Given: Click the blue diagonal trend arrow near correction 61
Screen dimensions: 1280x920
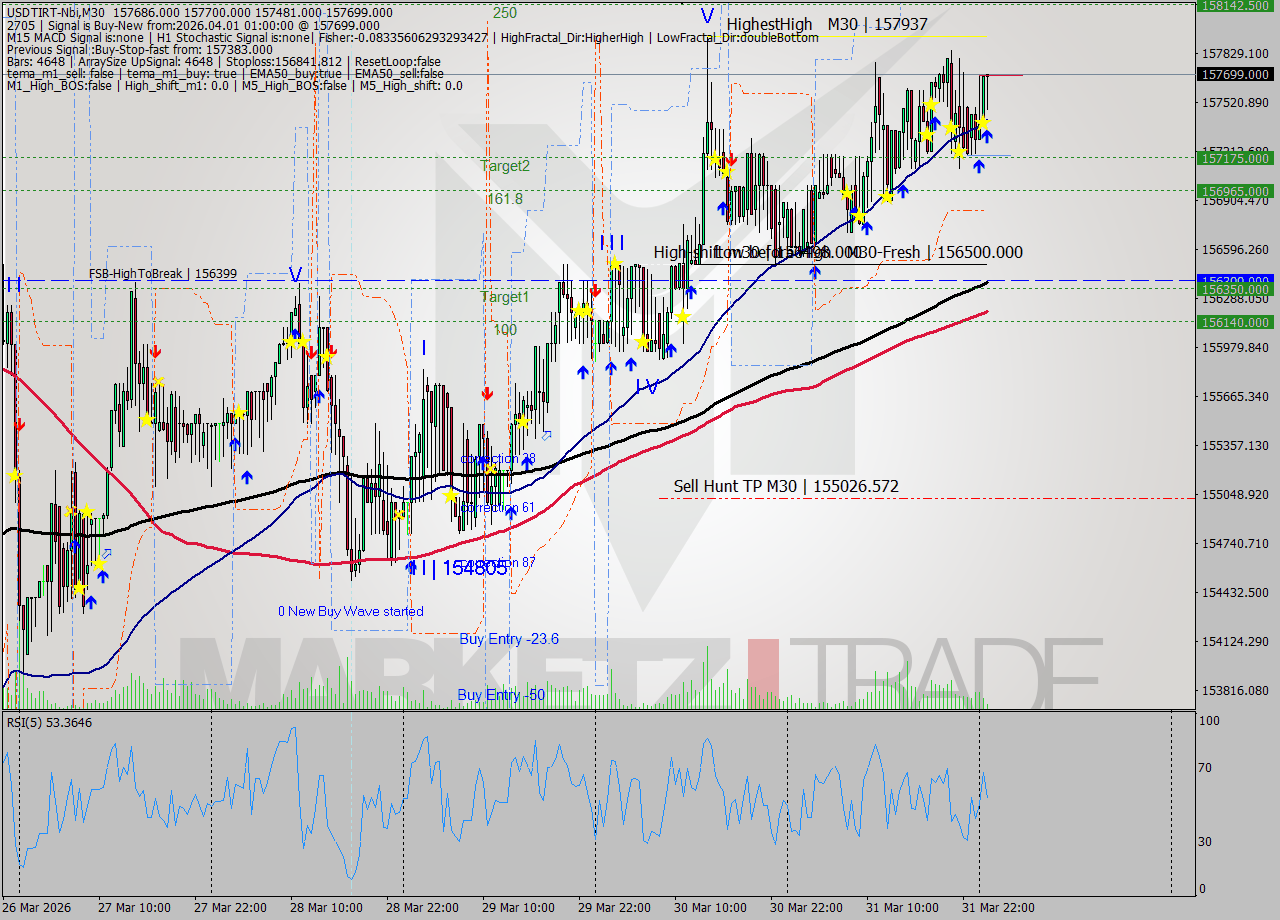Looking at the screenshot, I should [548, 435].
